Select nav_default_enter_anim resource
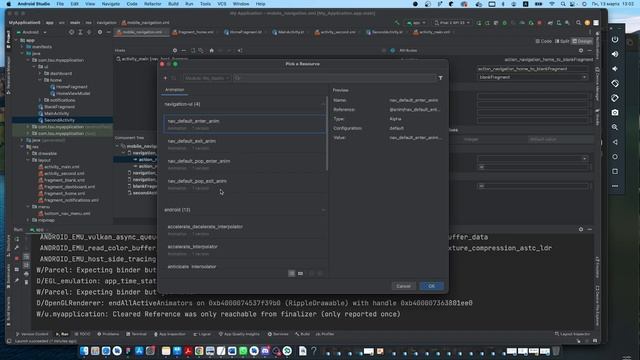This screenshot has height=360, width=640. tap(244, 124)
